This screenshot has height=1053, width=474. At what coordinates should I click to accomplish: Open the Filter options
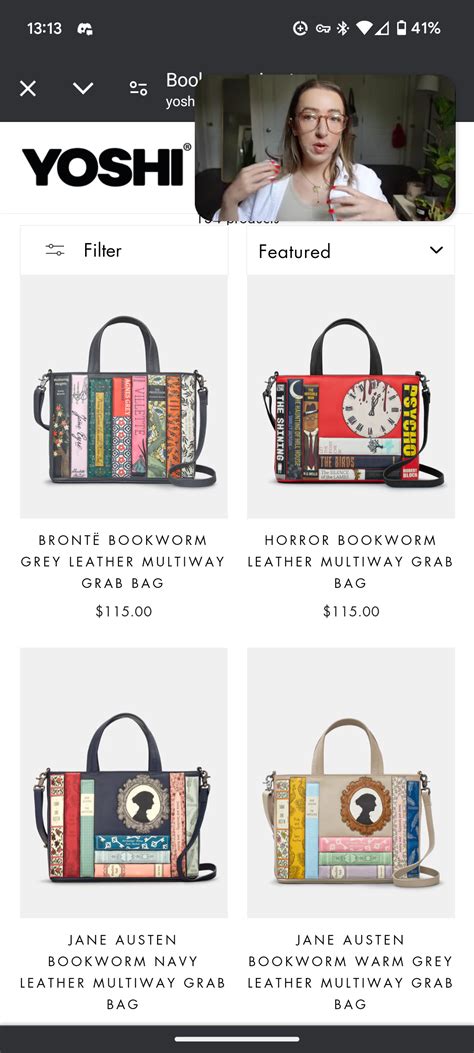(124, 250)
